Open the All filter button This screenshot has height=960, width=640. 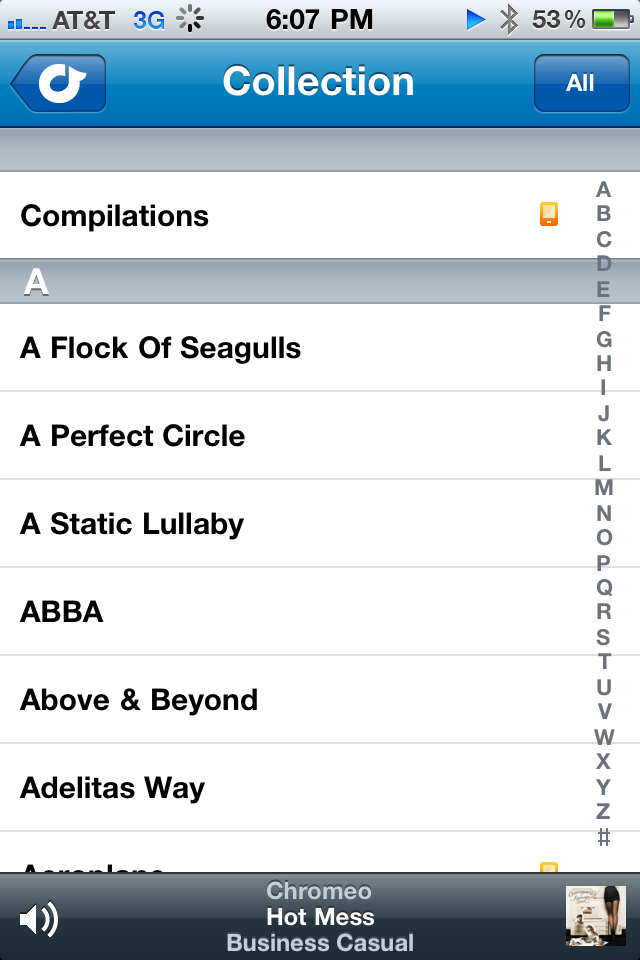pyautogui.click(x=581, y=83)
